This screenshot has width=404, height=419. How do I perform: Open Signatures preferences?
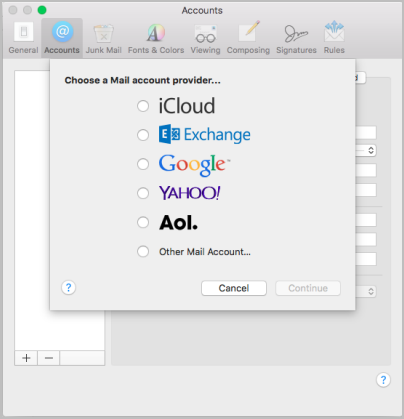(x=296, y=38)
